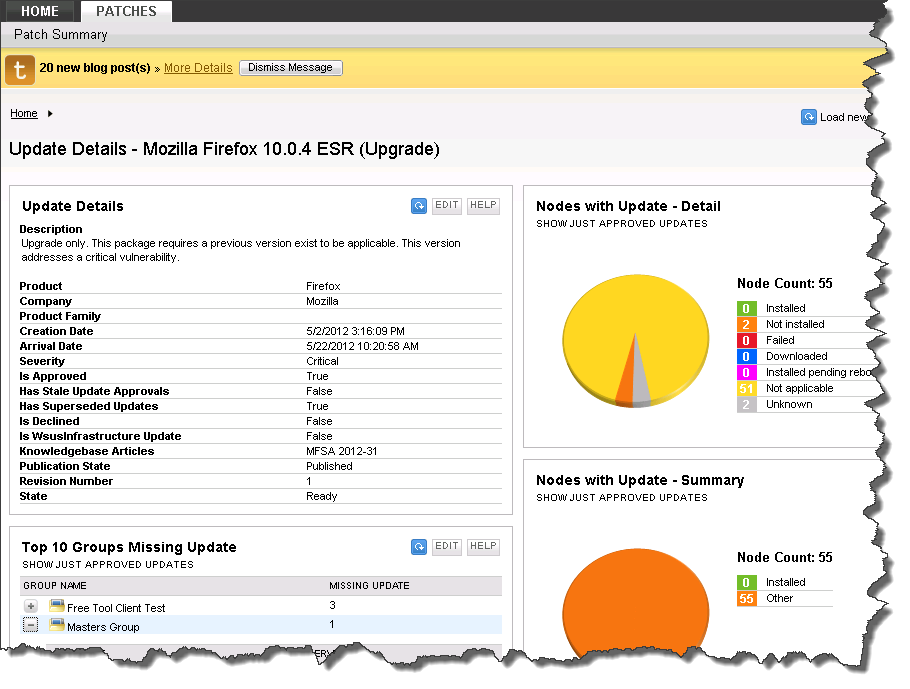The image size is (910, 689).
Task: Expand the Free Tool Client Test group
Action: tap(31, 606)
